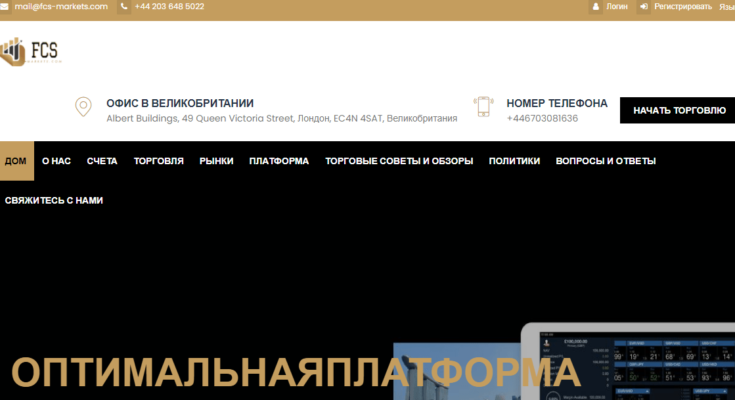Click the Albert Buildings address text
This screenshot has width=735, height=400.
tap(282, 119)
